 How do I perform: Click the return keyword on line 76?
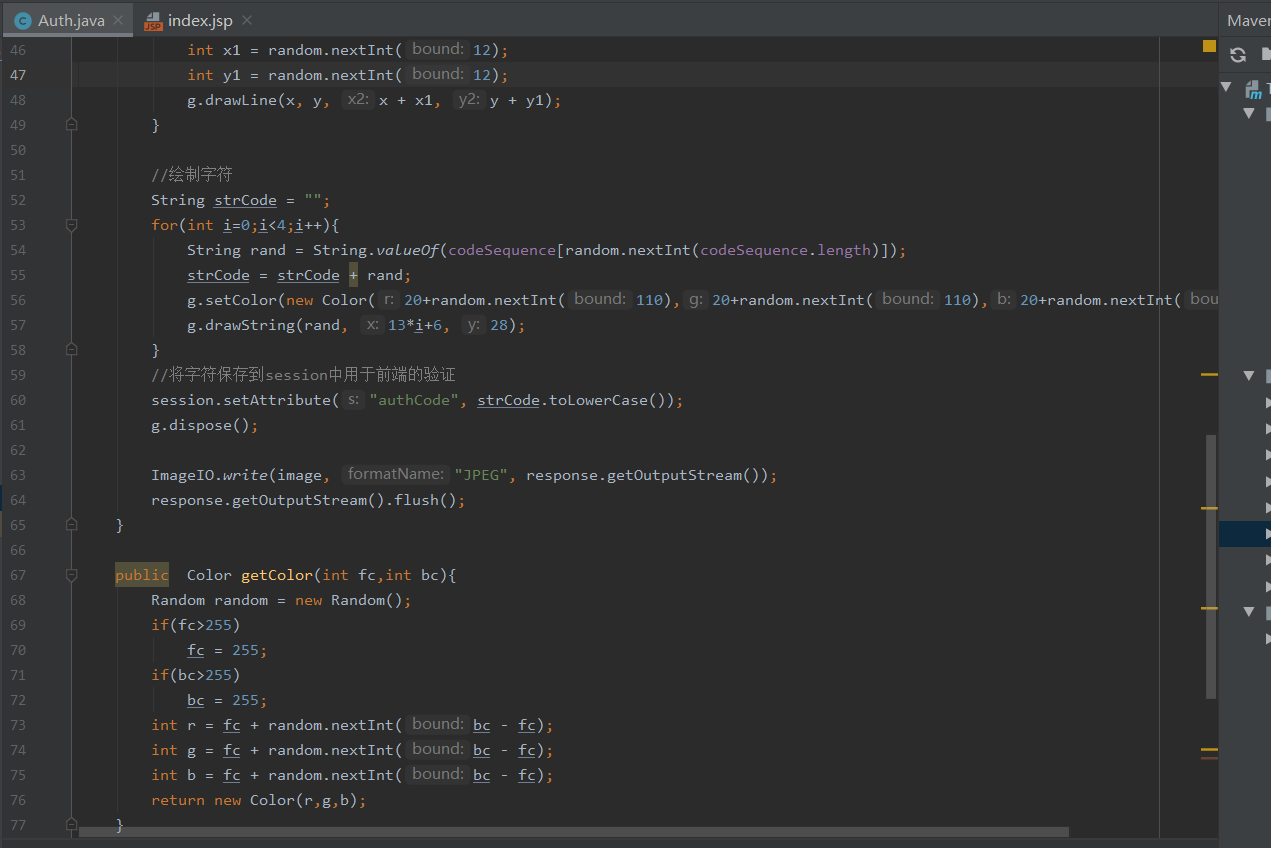point(178,800)
